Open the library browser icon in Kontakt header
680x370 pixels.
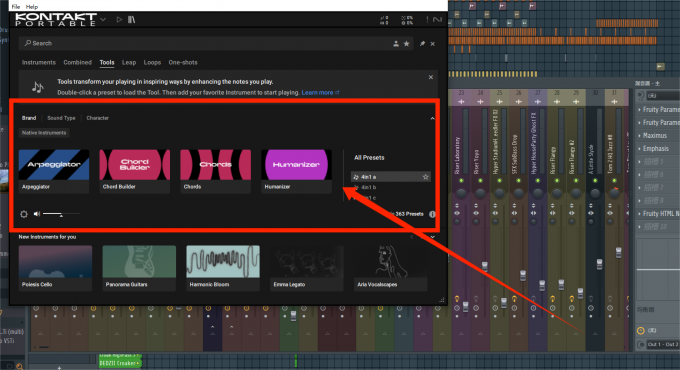(131, 20)
